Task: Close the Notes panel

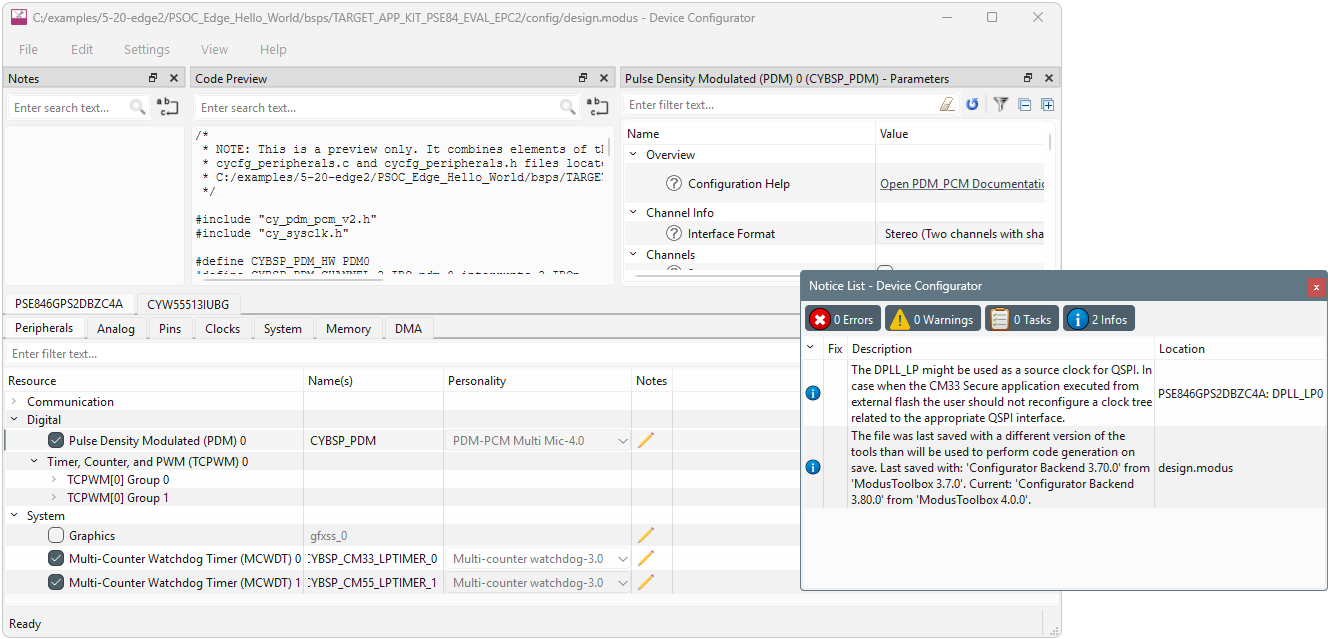Action: tap(174, 78)
